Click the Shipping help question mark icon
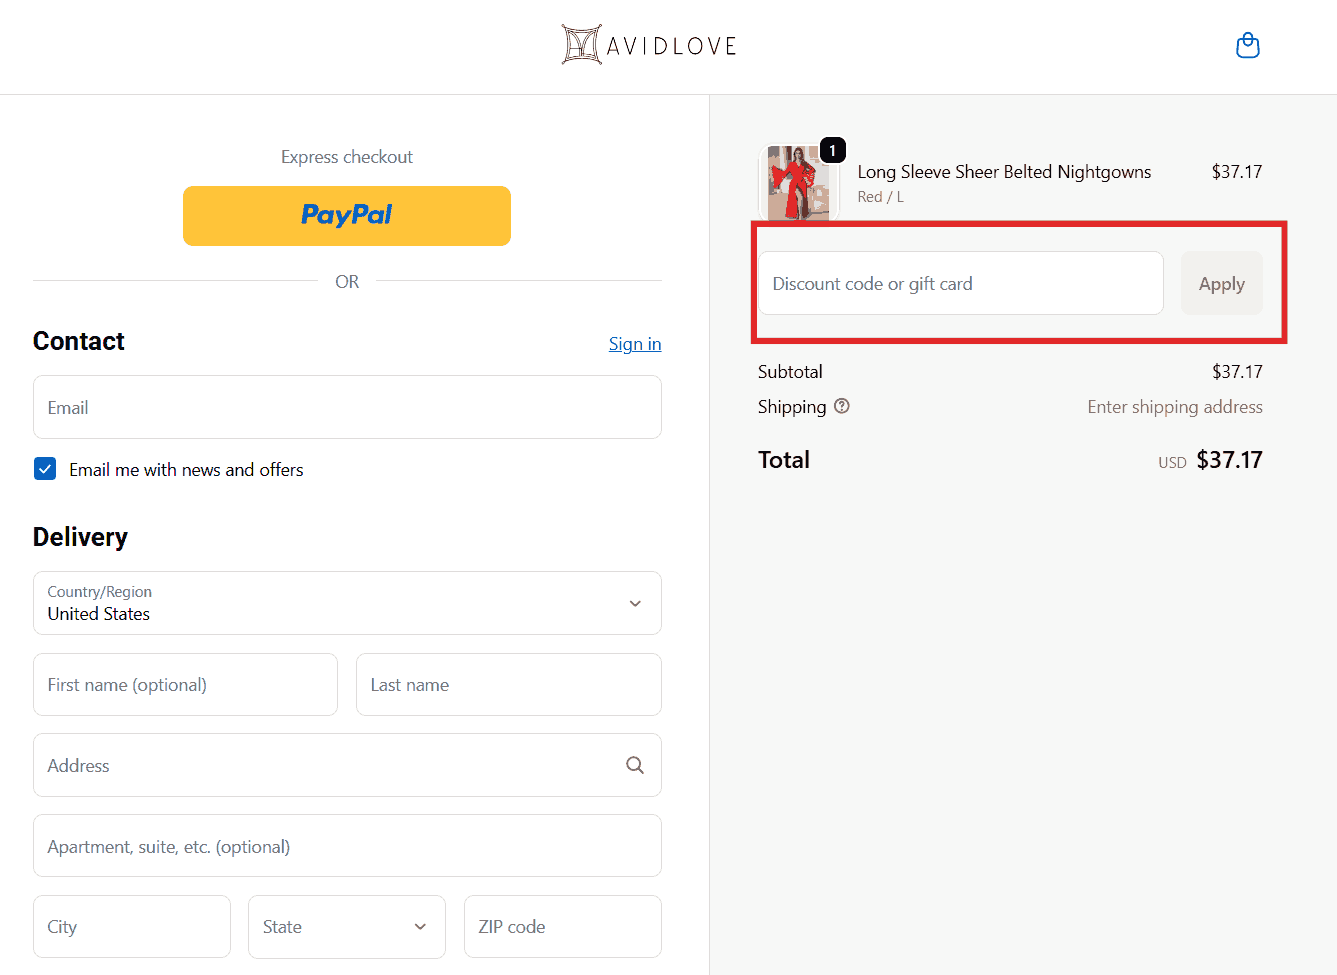This screenshot has height=975, width=1337. click(842, 406)
